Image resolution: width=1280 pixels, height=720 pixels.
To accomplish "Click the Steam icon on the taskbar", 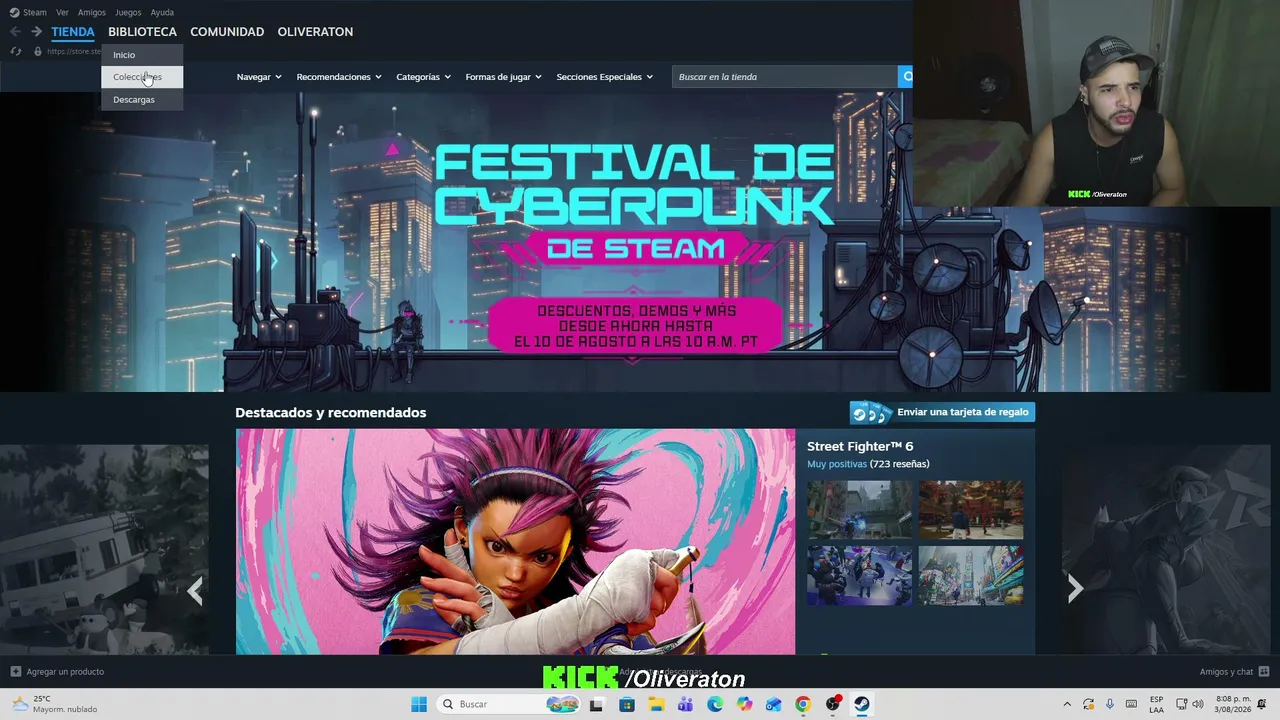I will point(862,704).
